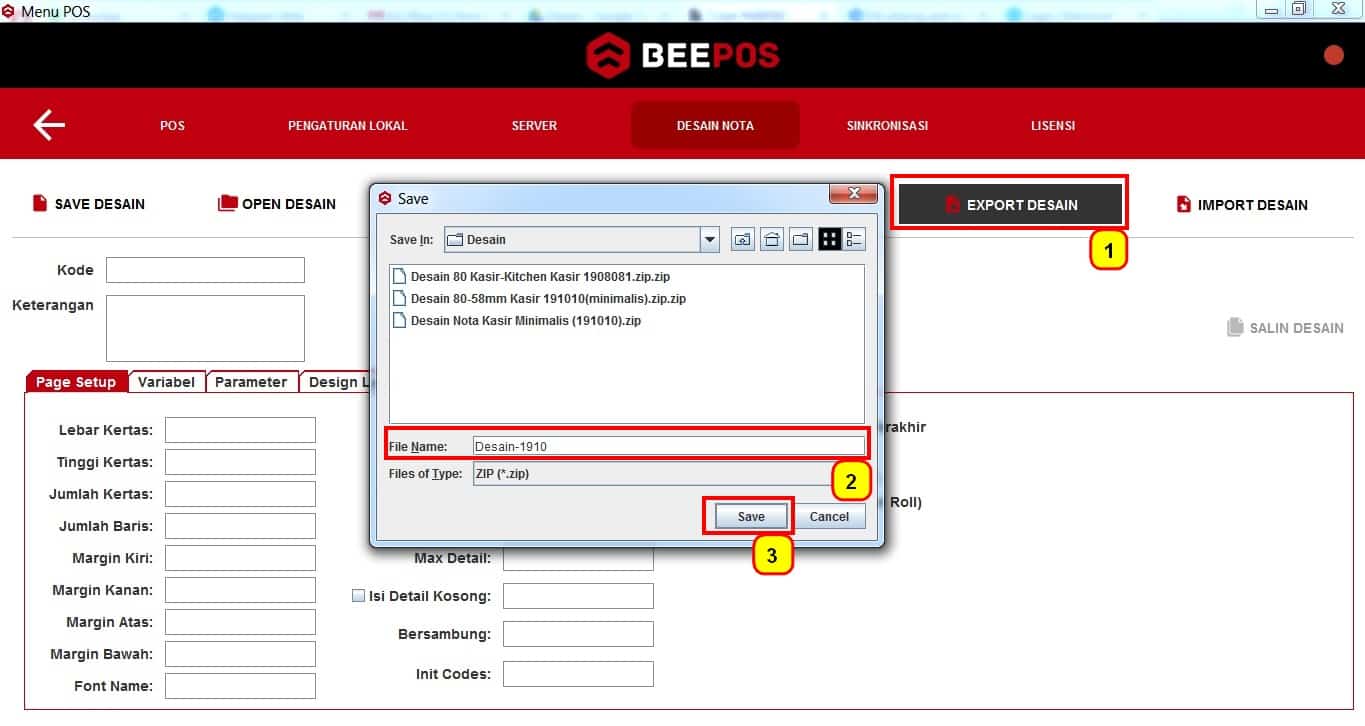This screenshot has height=726, width=1365.
Task: Click the back arrow icon
Action: [x=49, y=125]
